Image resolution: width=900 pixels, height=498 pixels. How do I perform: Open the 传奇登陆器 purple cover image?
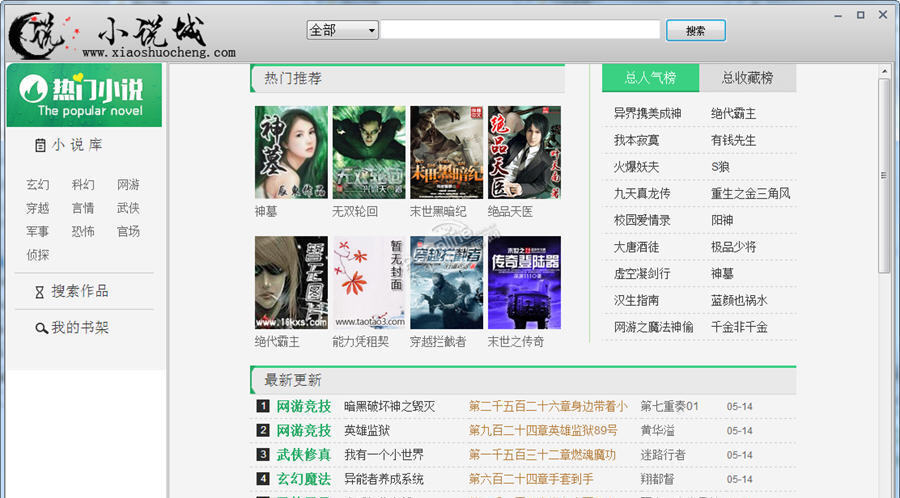coord(524,282)
